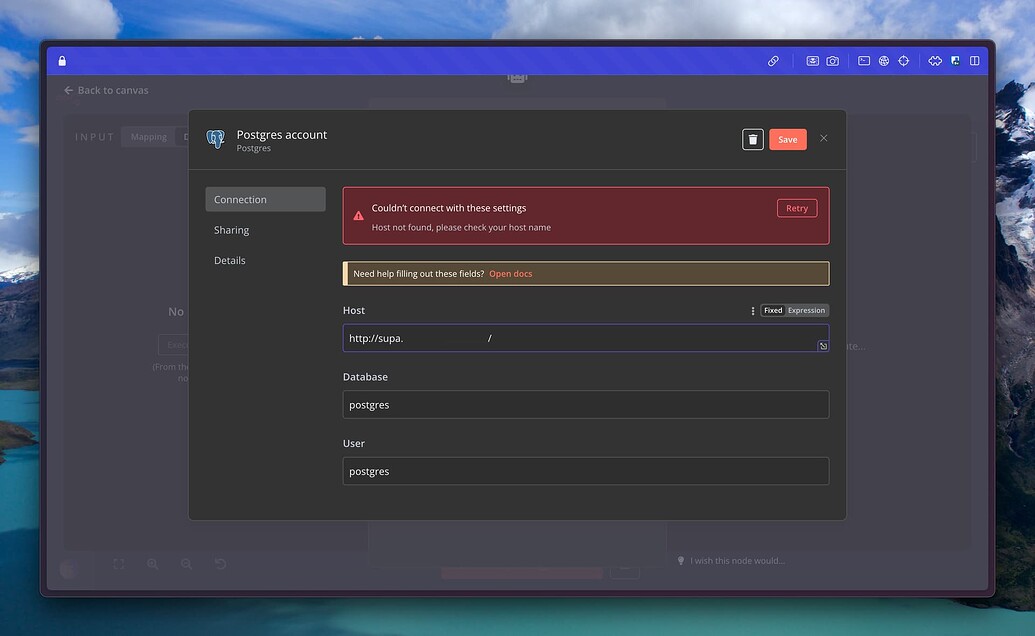Open the Details tab

point(229,260)
